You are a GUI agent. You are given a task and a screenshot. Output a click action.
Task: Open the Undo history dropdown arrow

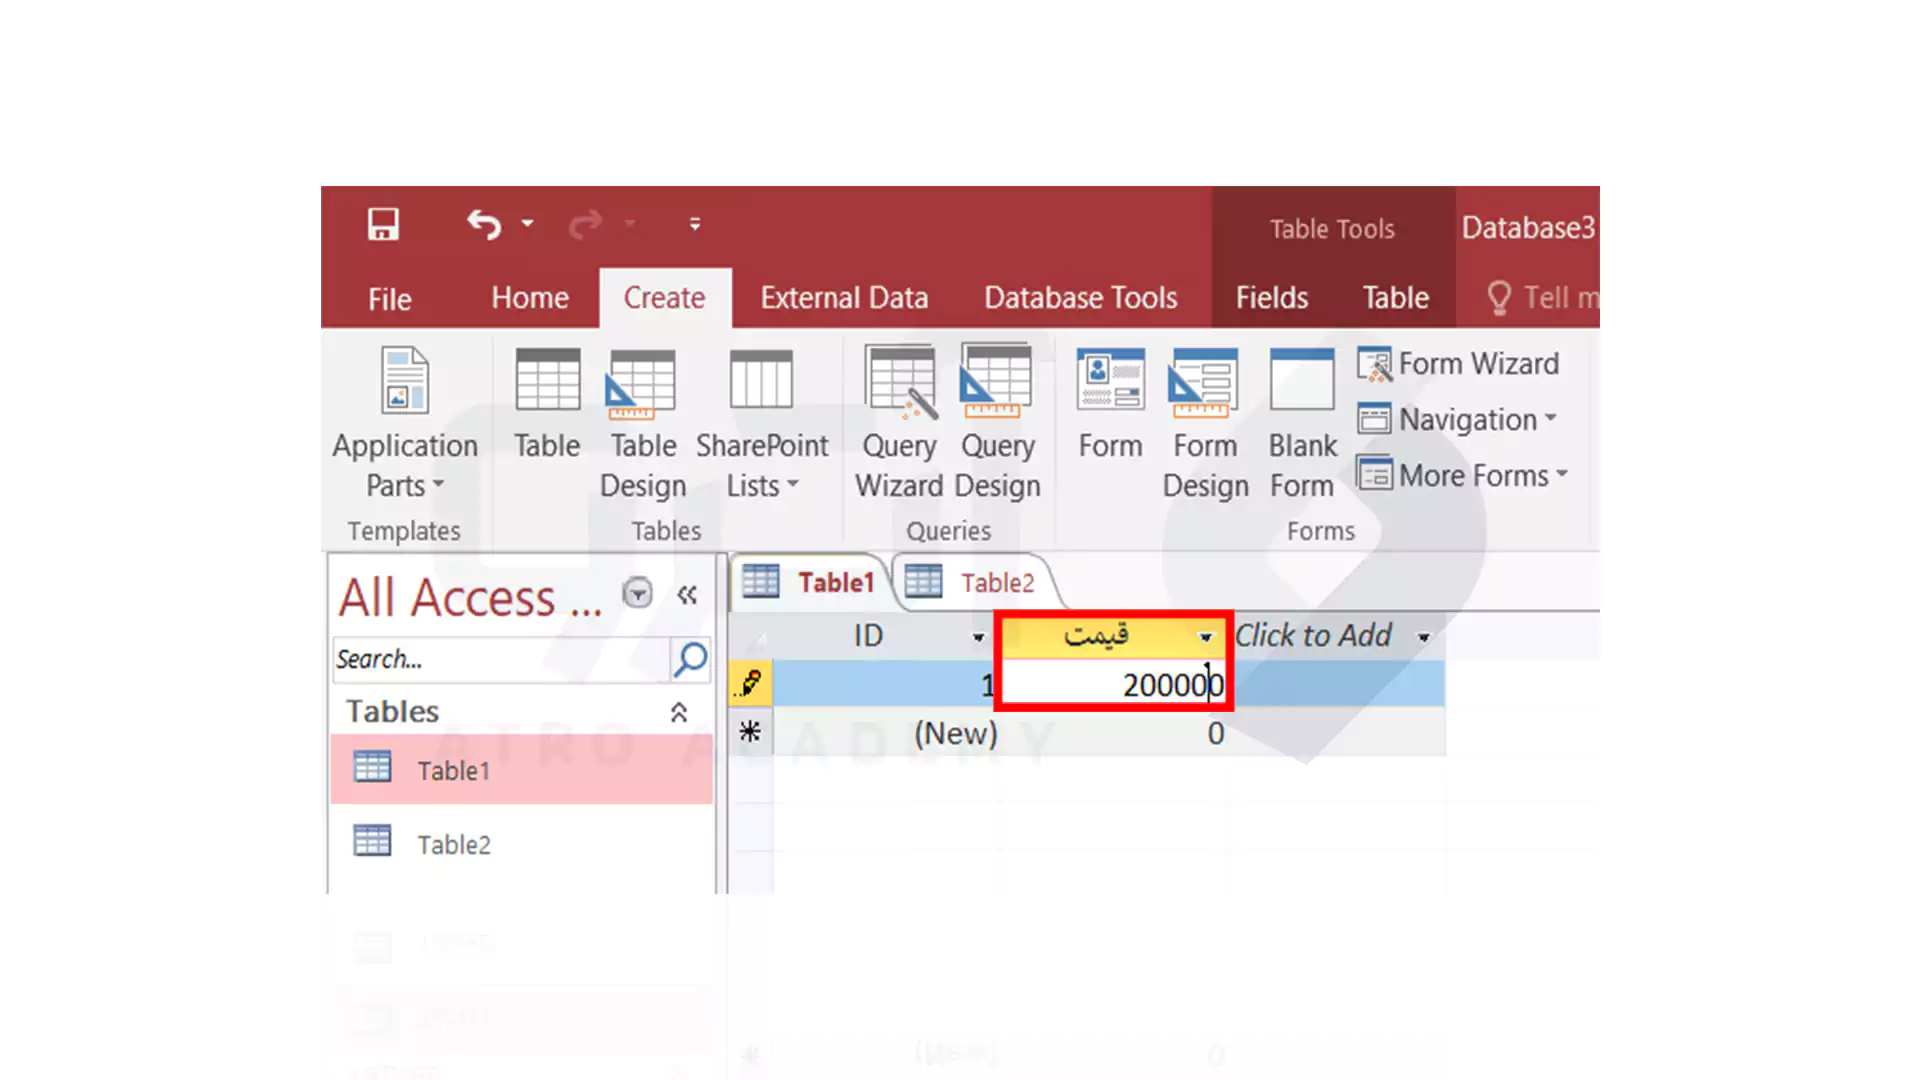[x=527, y=224]
